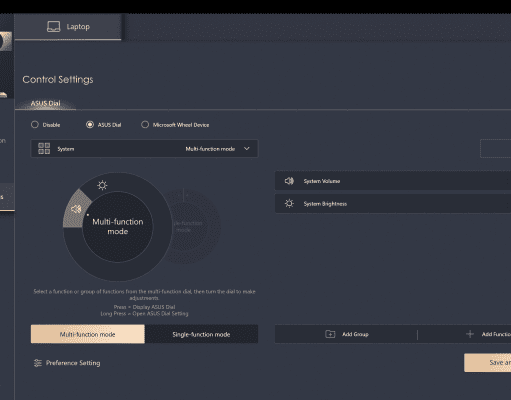511x400 pixels.
Task: Click the dashed empty box at right
Action: 496,149
